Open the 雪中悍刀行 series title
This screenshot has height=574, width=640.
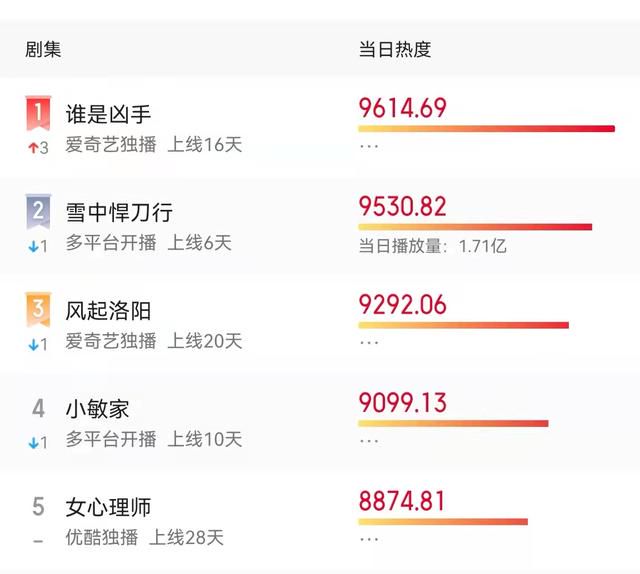click(x=119, y=212)
